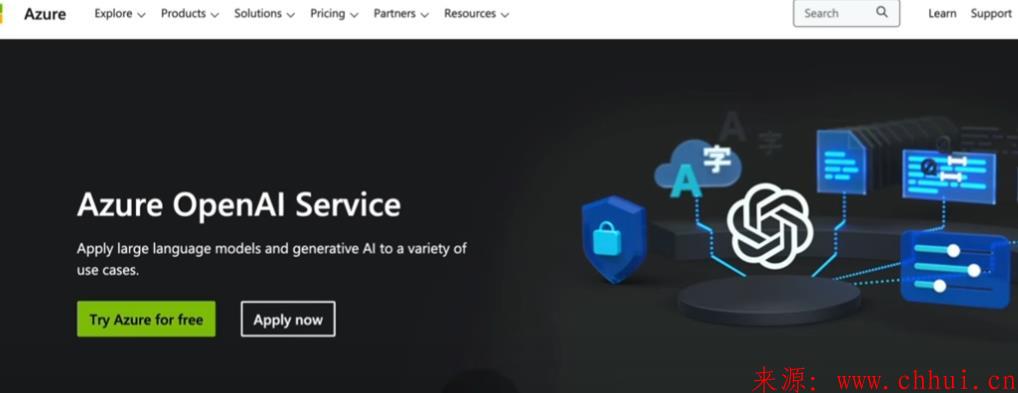This screenshot has height=393, width=1018.
Task: Open the Pricing menu
Action: (334, 14)
